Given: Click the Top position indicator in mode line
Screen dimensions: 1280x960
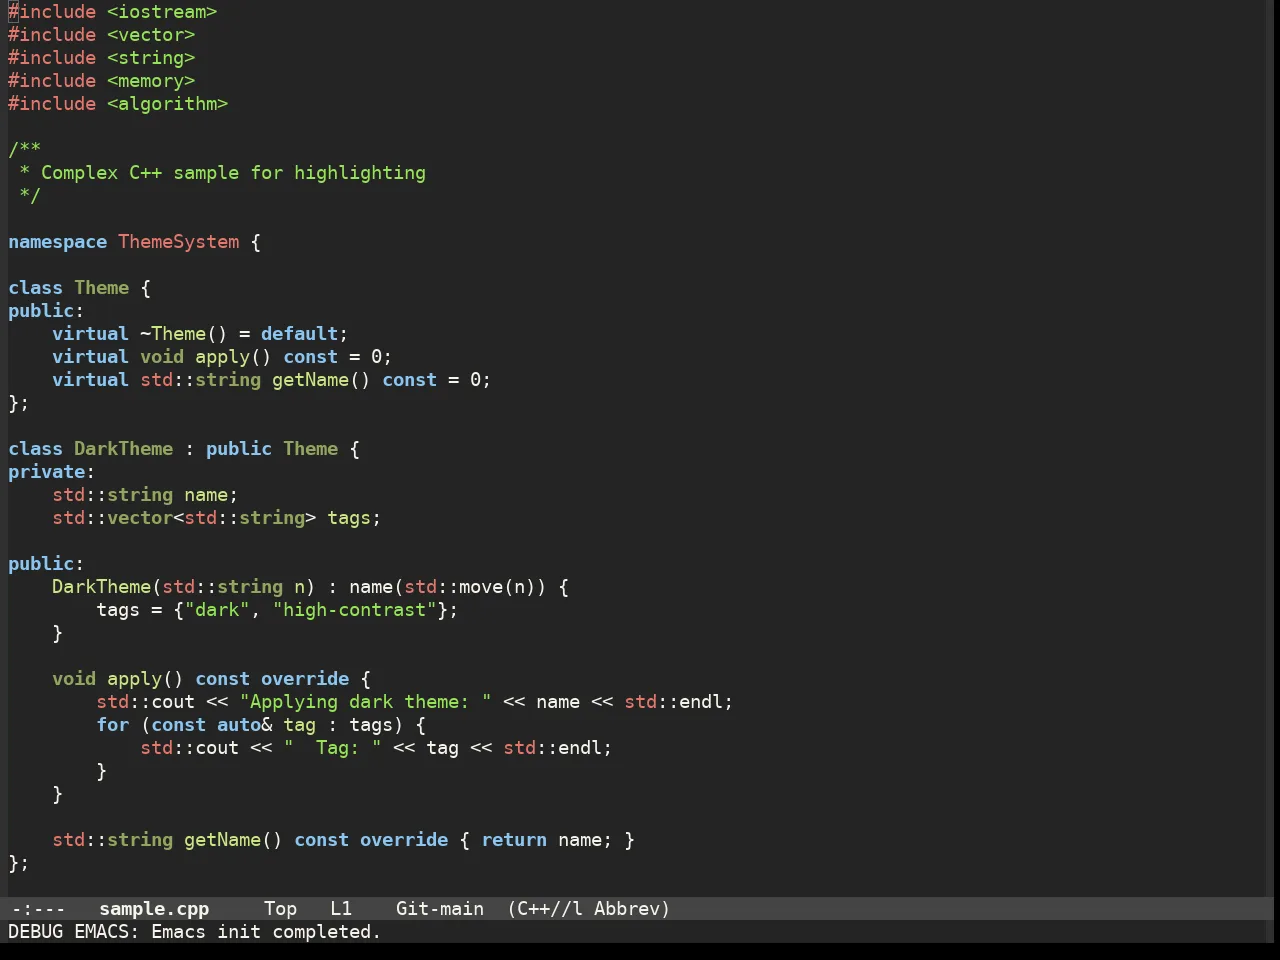Looking at the screenshot, I should [x=280, y=909].
